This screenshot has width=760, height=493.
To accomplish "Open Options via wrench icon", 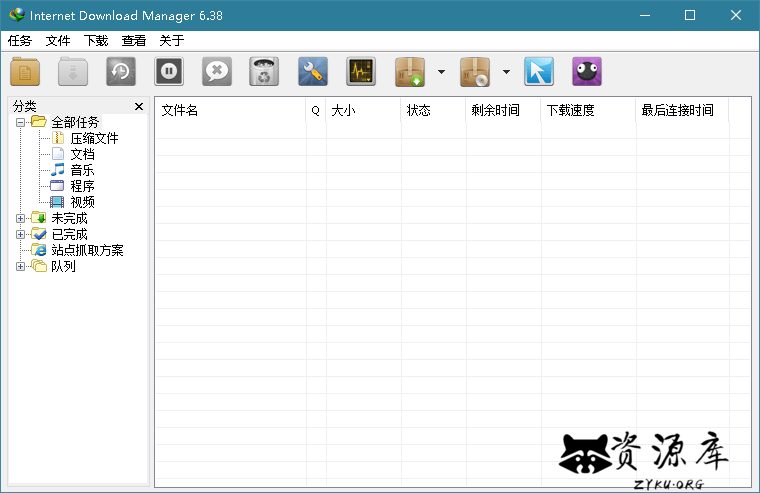I will (313, 72).
